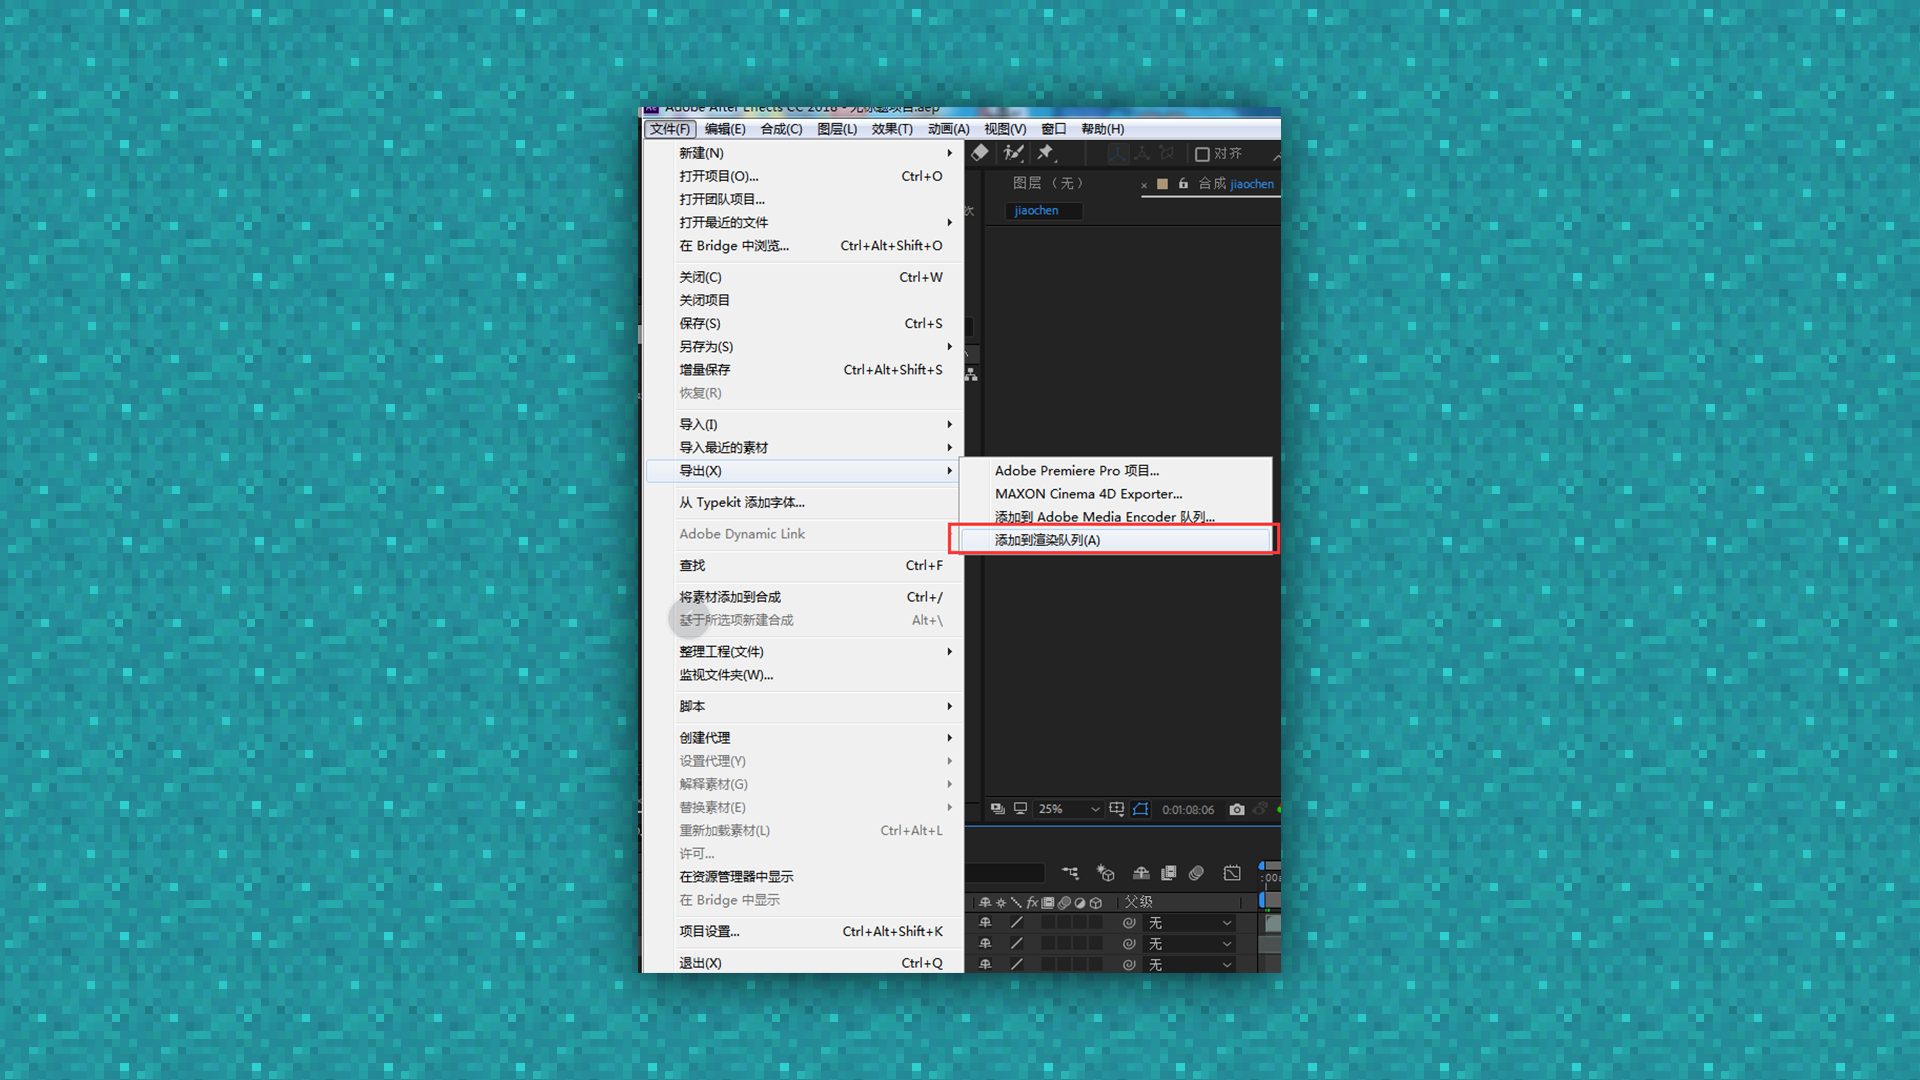Click 保存(S) in the File menu
Viewport: 1920px width, 1080px height.
pyautogui.click(x=805, y=324)
